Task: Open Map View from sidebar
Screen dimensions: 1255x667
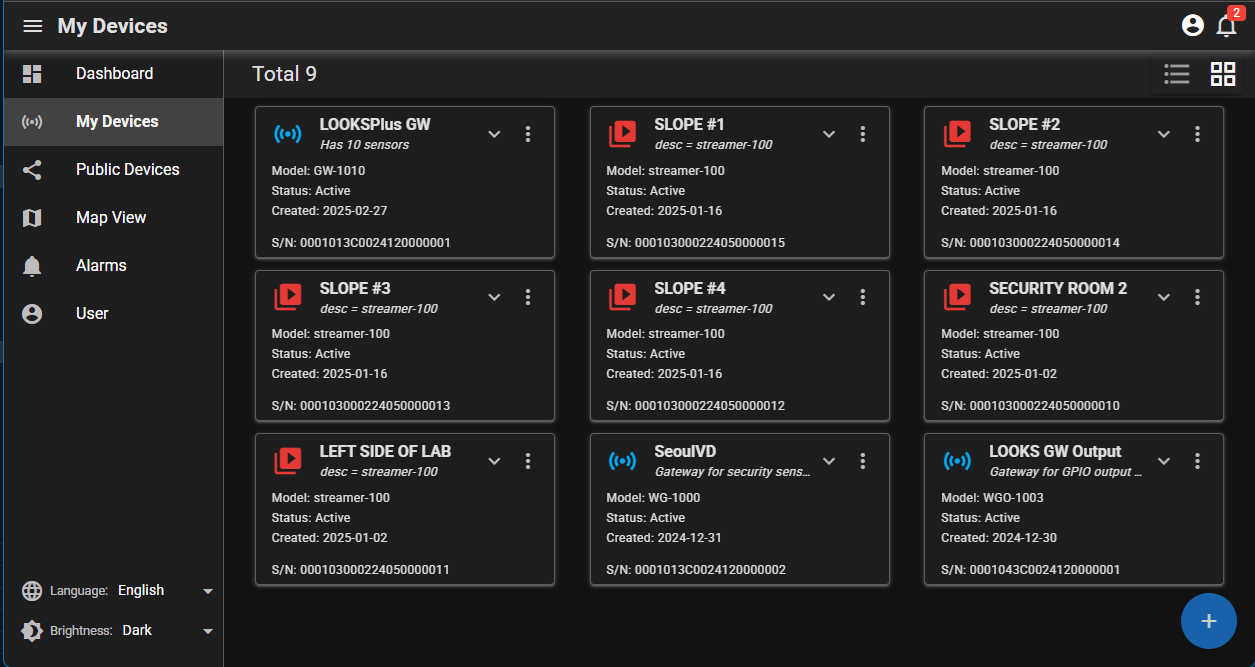Action: click(x=113, y=218)
